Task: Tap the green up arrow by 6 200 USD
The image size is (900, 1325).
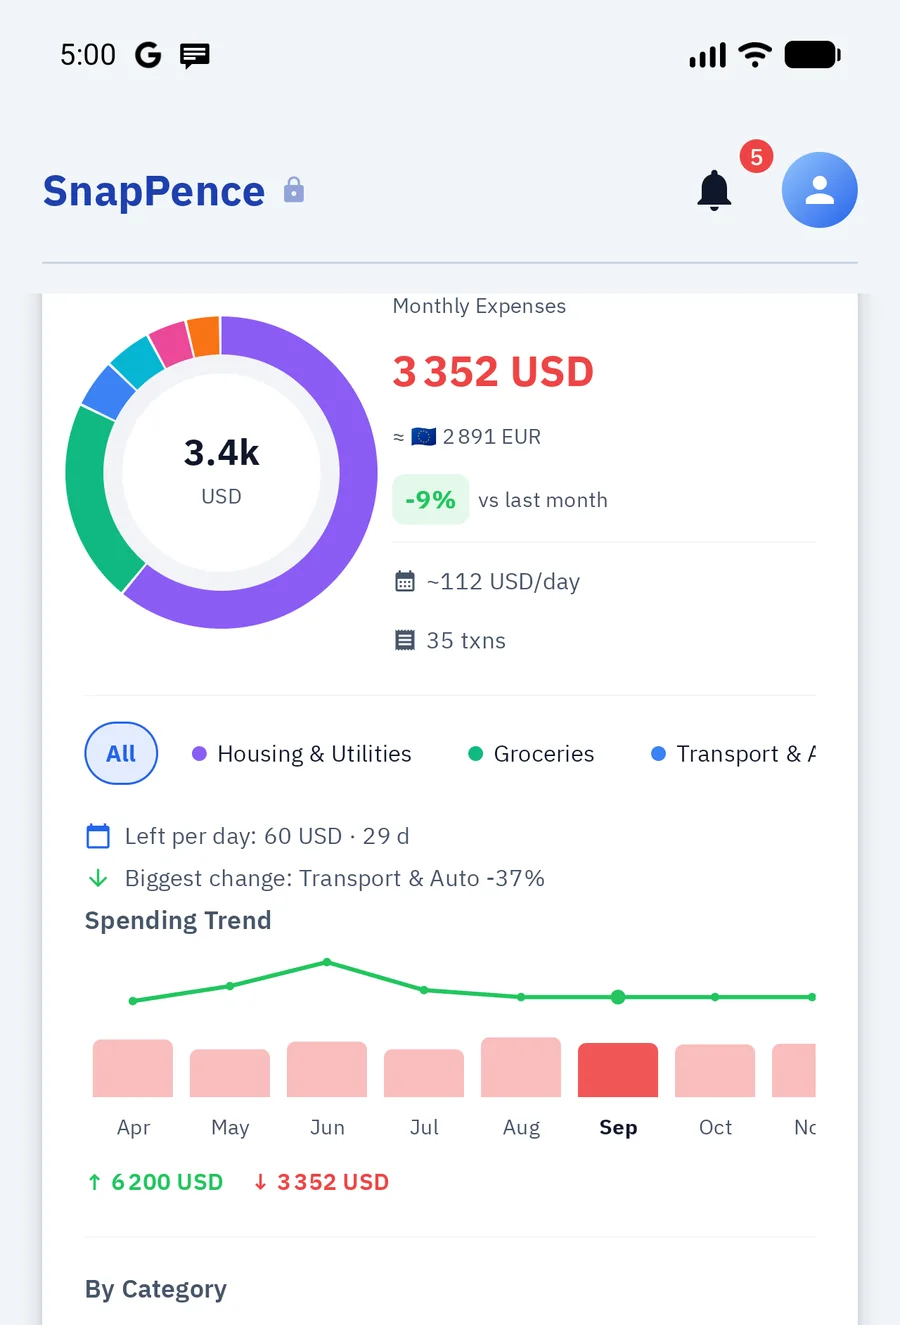Action: coord(95,1182)
